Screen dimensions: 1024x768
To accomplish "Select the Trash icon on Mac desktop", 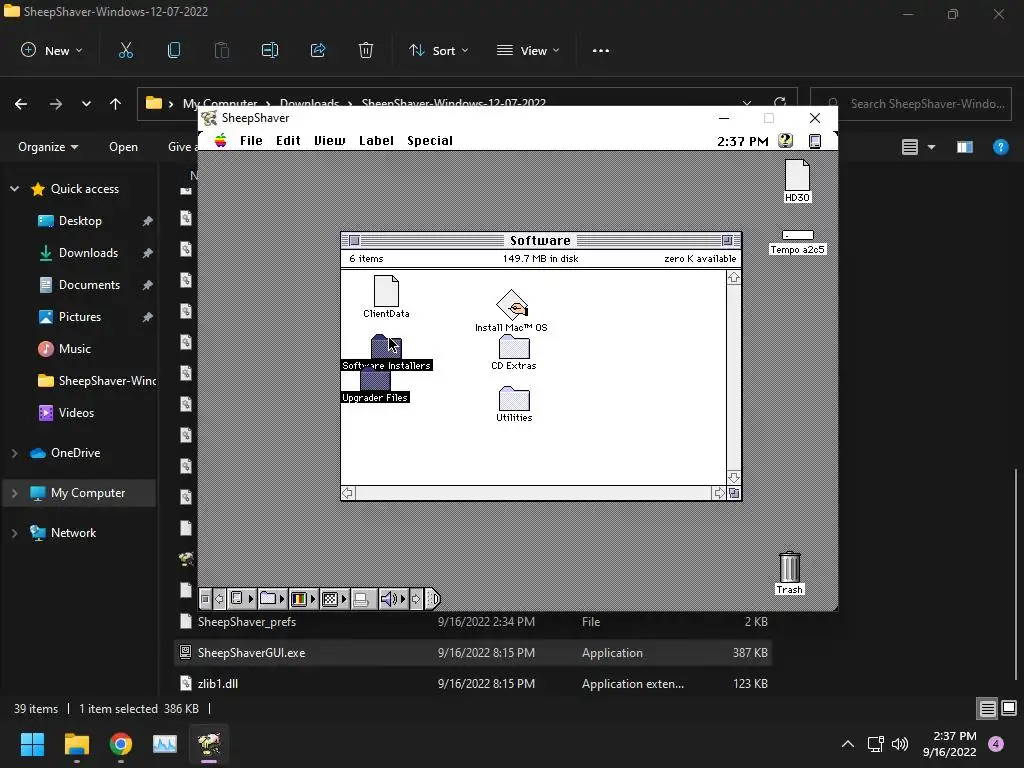I will click(x=790, y=567).
